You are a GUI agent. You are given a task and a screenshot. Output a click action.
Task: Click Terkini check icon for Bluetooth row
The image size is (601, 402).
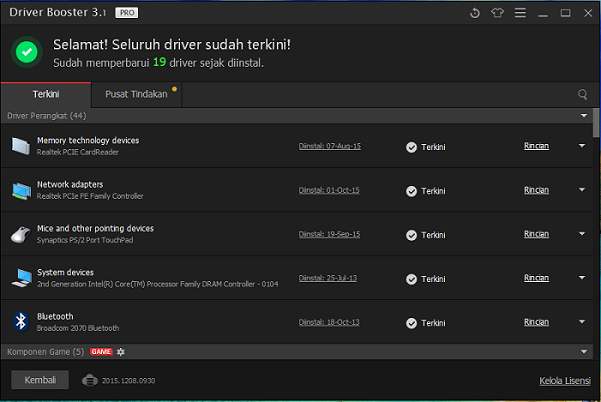(x=411, y=323)
